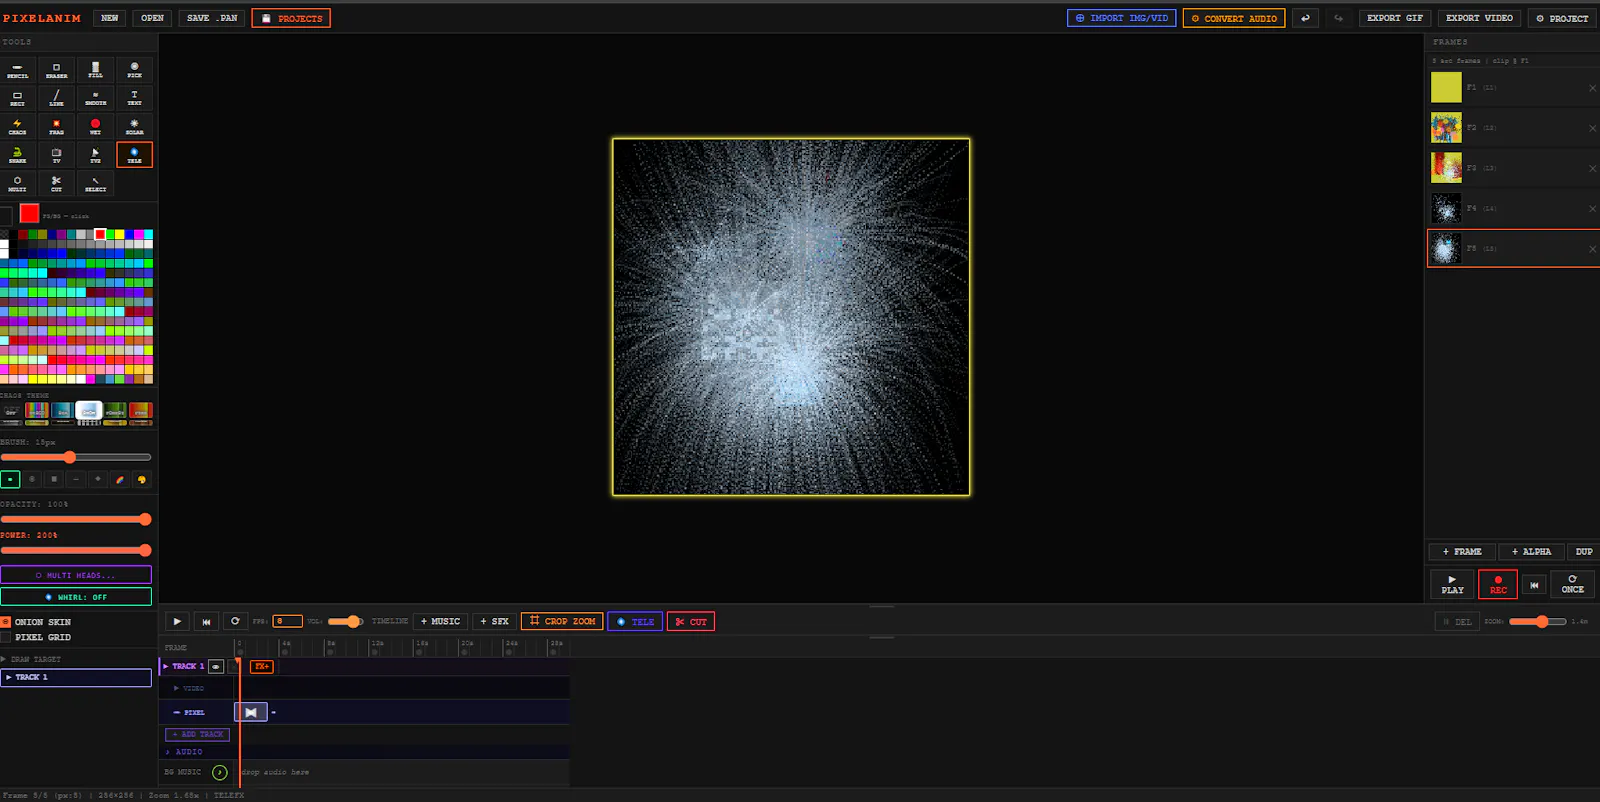The image size is (1600, 802).
Task: Choose the palette brush shape
Action: pyautogui.click(x=142, y=480)
